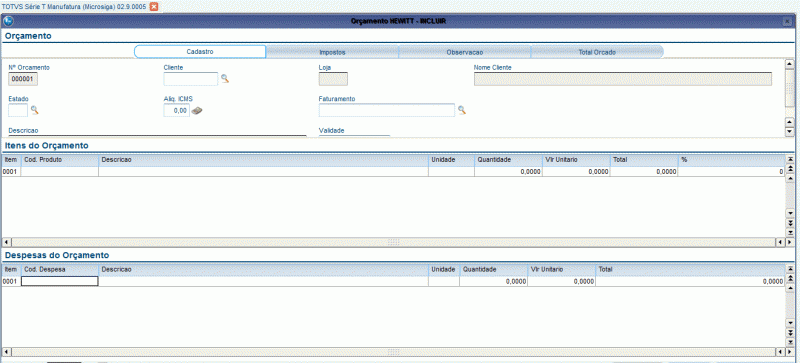Select the Cadastro tab
Image resolution: width=800 pixels, height=363 pixels.
(200, 52)
